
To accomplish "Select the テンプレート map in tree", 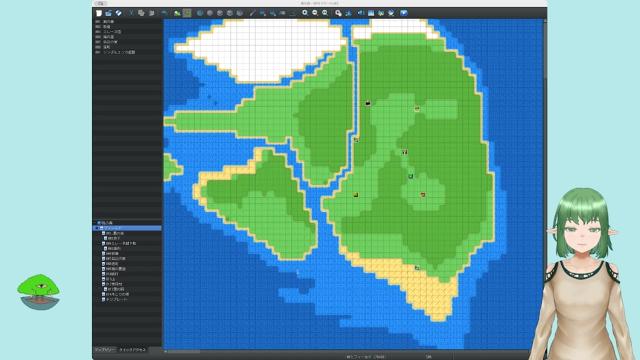I will point(116,299).
